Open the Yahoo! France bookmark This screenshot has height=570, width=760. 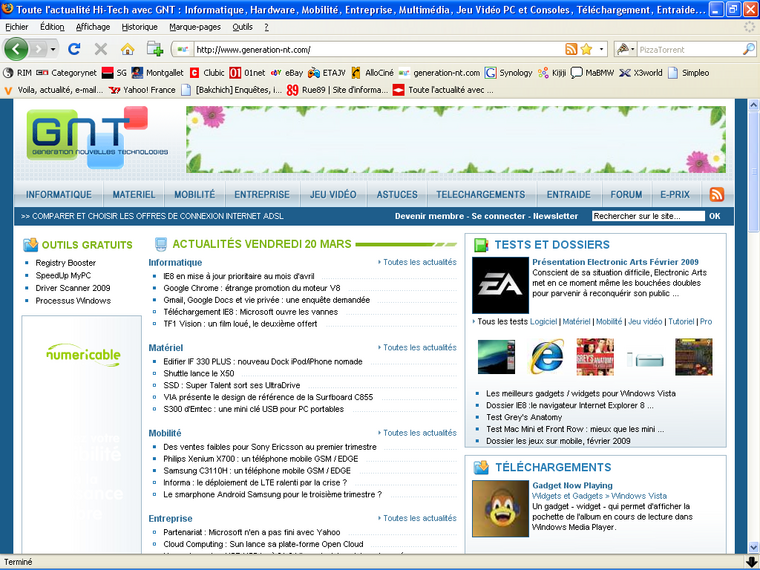pyautogui.click(x=142, y=90)
